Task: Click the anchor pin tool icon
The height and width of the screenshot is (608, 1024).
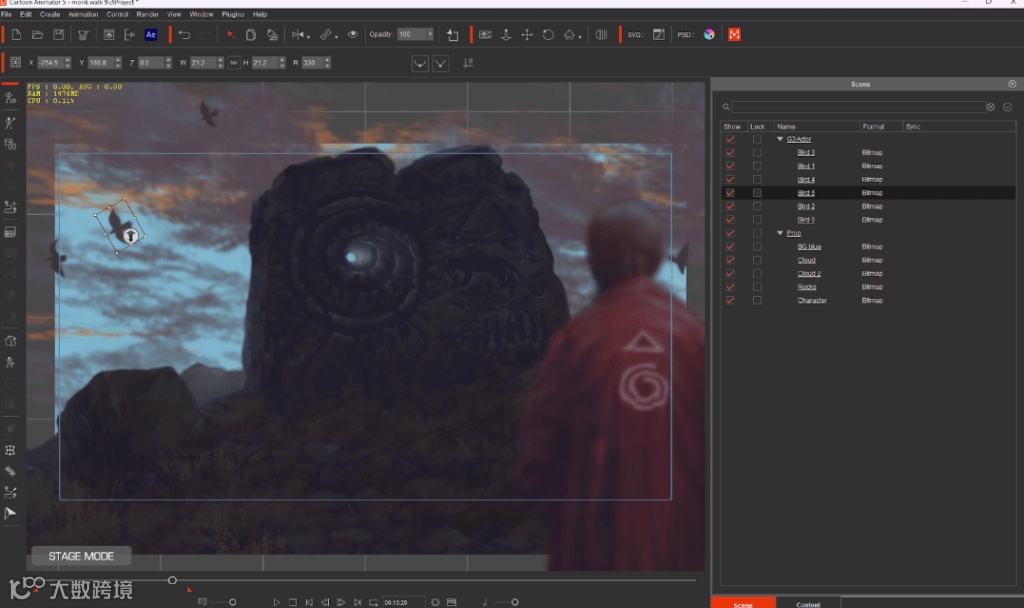Action: pos(506,35)
